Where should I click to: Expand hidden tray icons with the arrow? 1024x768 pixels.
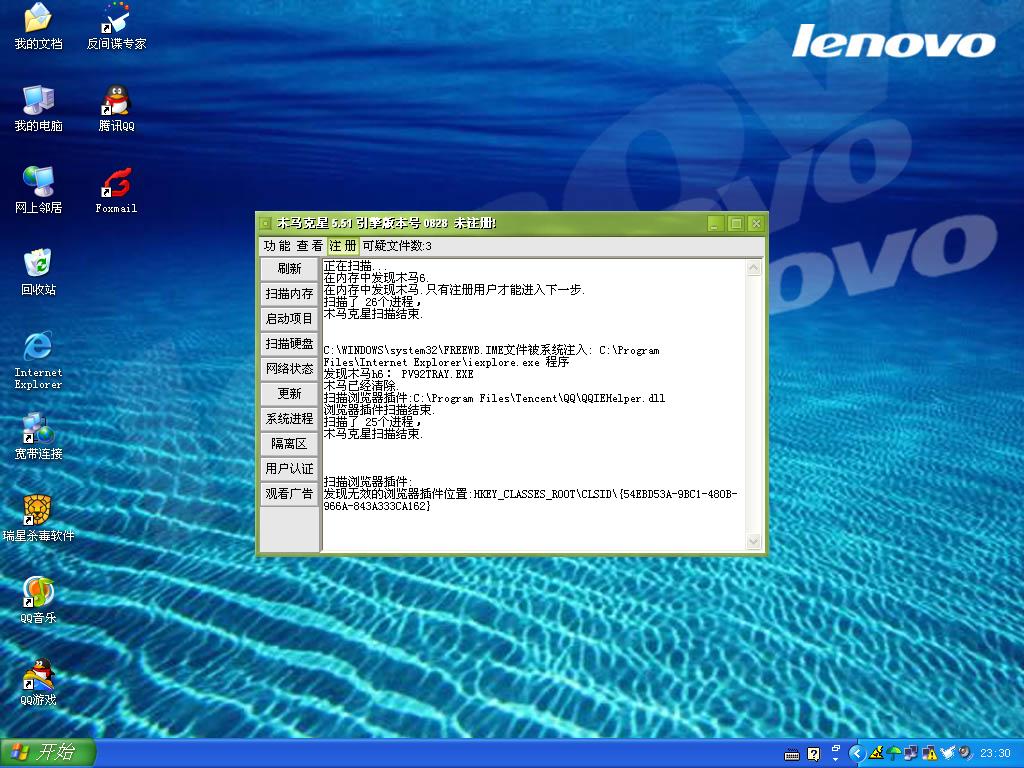click(x=857, y=754)
